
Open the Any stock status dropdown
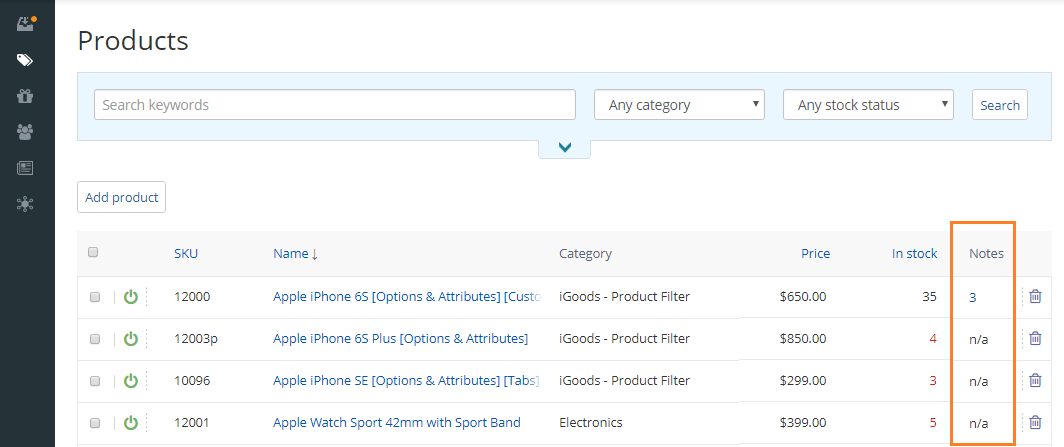tap(868, 105)
